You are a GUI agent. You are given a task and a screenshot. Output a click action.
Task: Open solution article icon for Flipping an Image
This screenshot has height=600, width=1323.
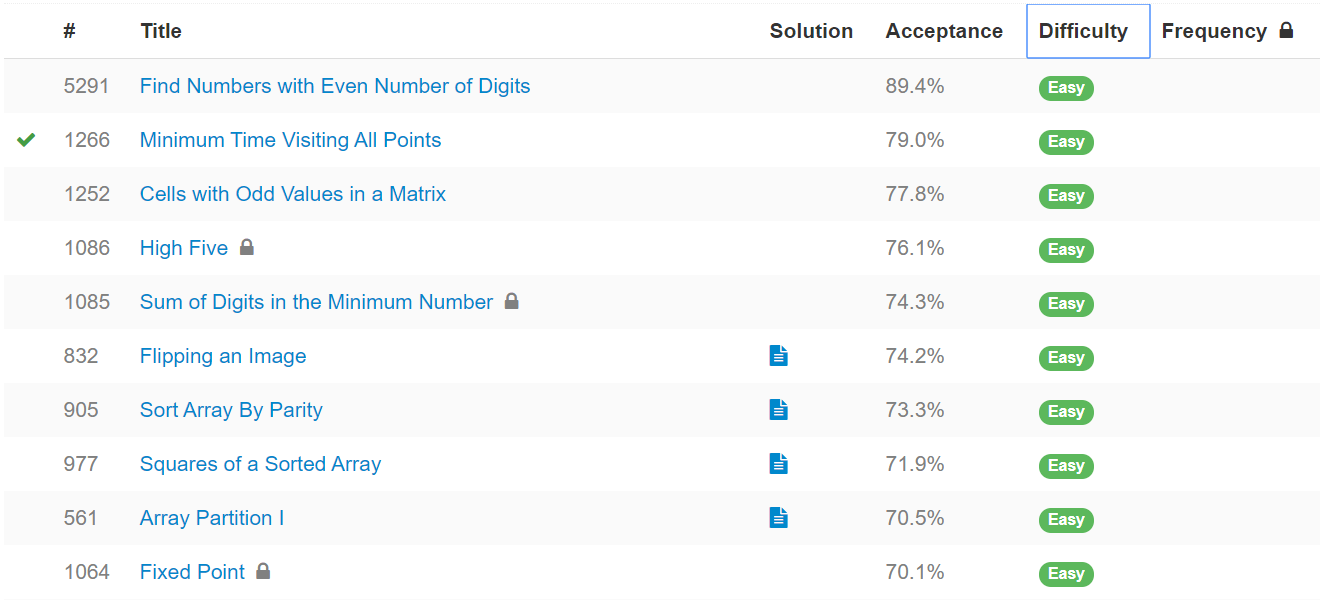click(779, 355)
